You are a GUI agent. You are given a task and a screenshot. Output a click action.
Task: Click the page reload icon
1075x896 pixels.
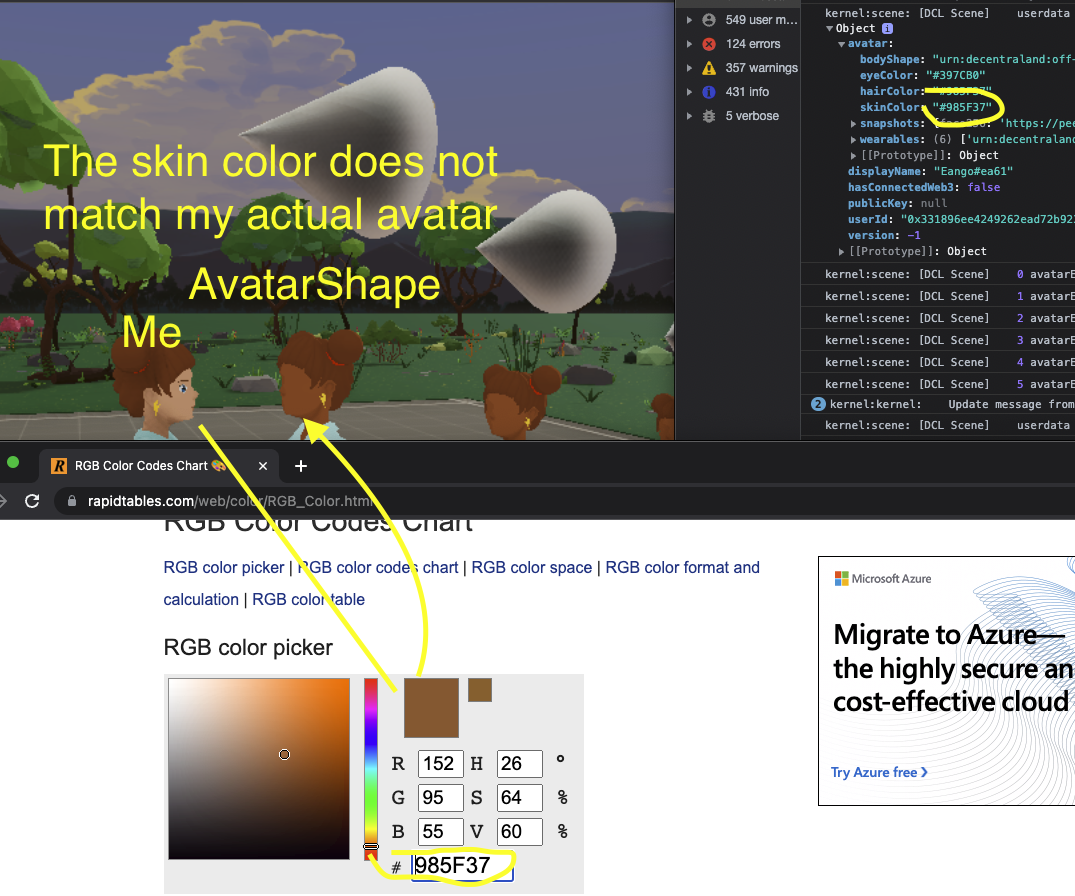pos(31,500)
